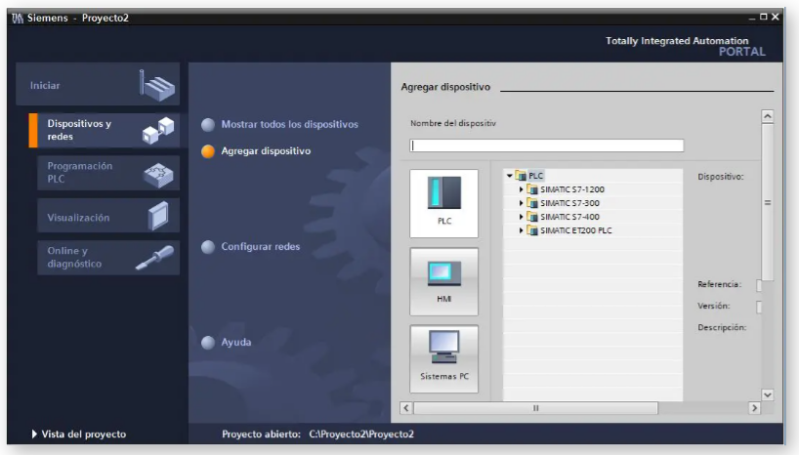
Task: Select the Sistemas PC device type
Action: [x=444, y=359]
